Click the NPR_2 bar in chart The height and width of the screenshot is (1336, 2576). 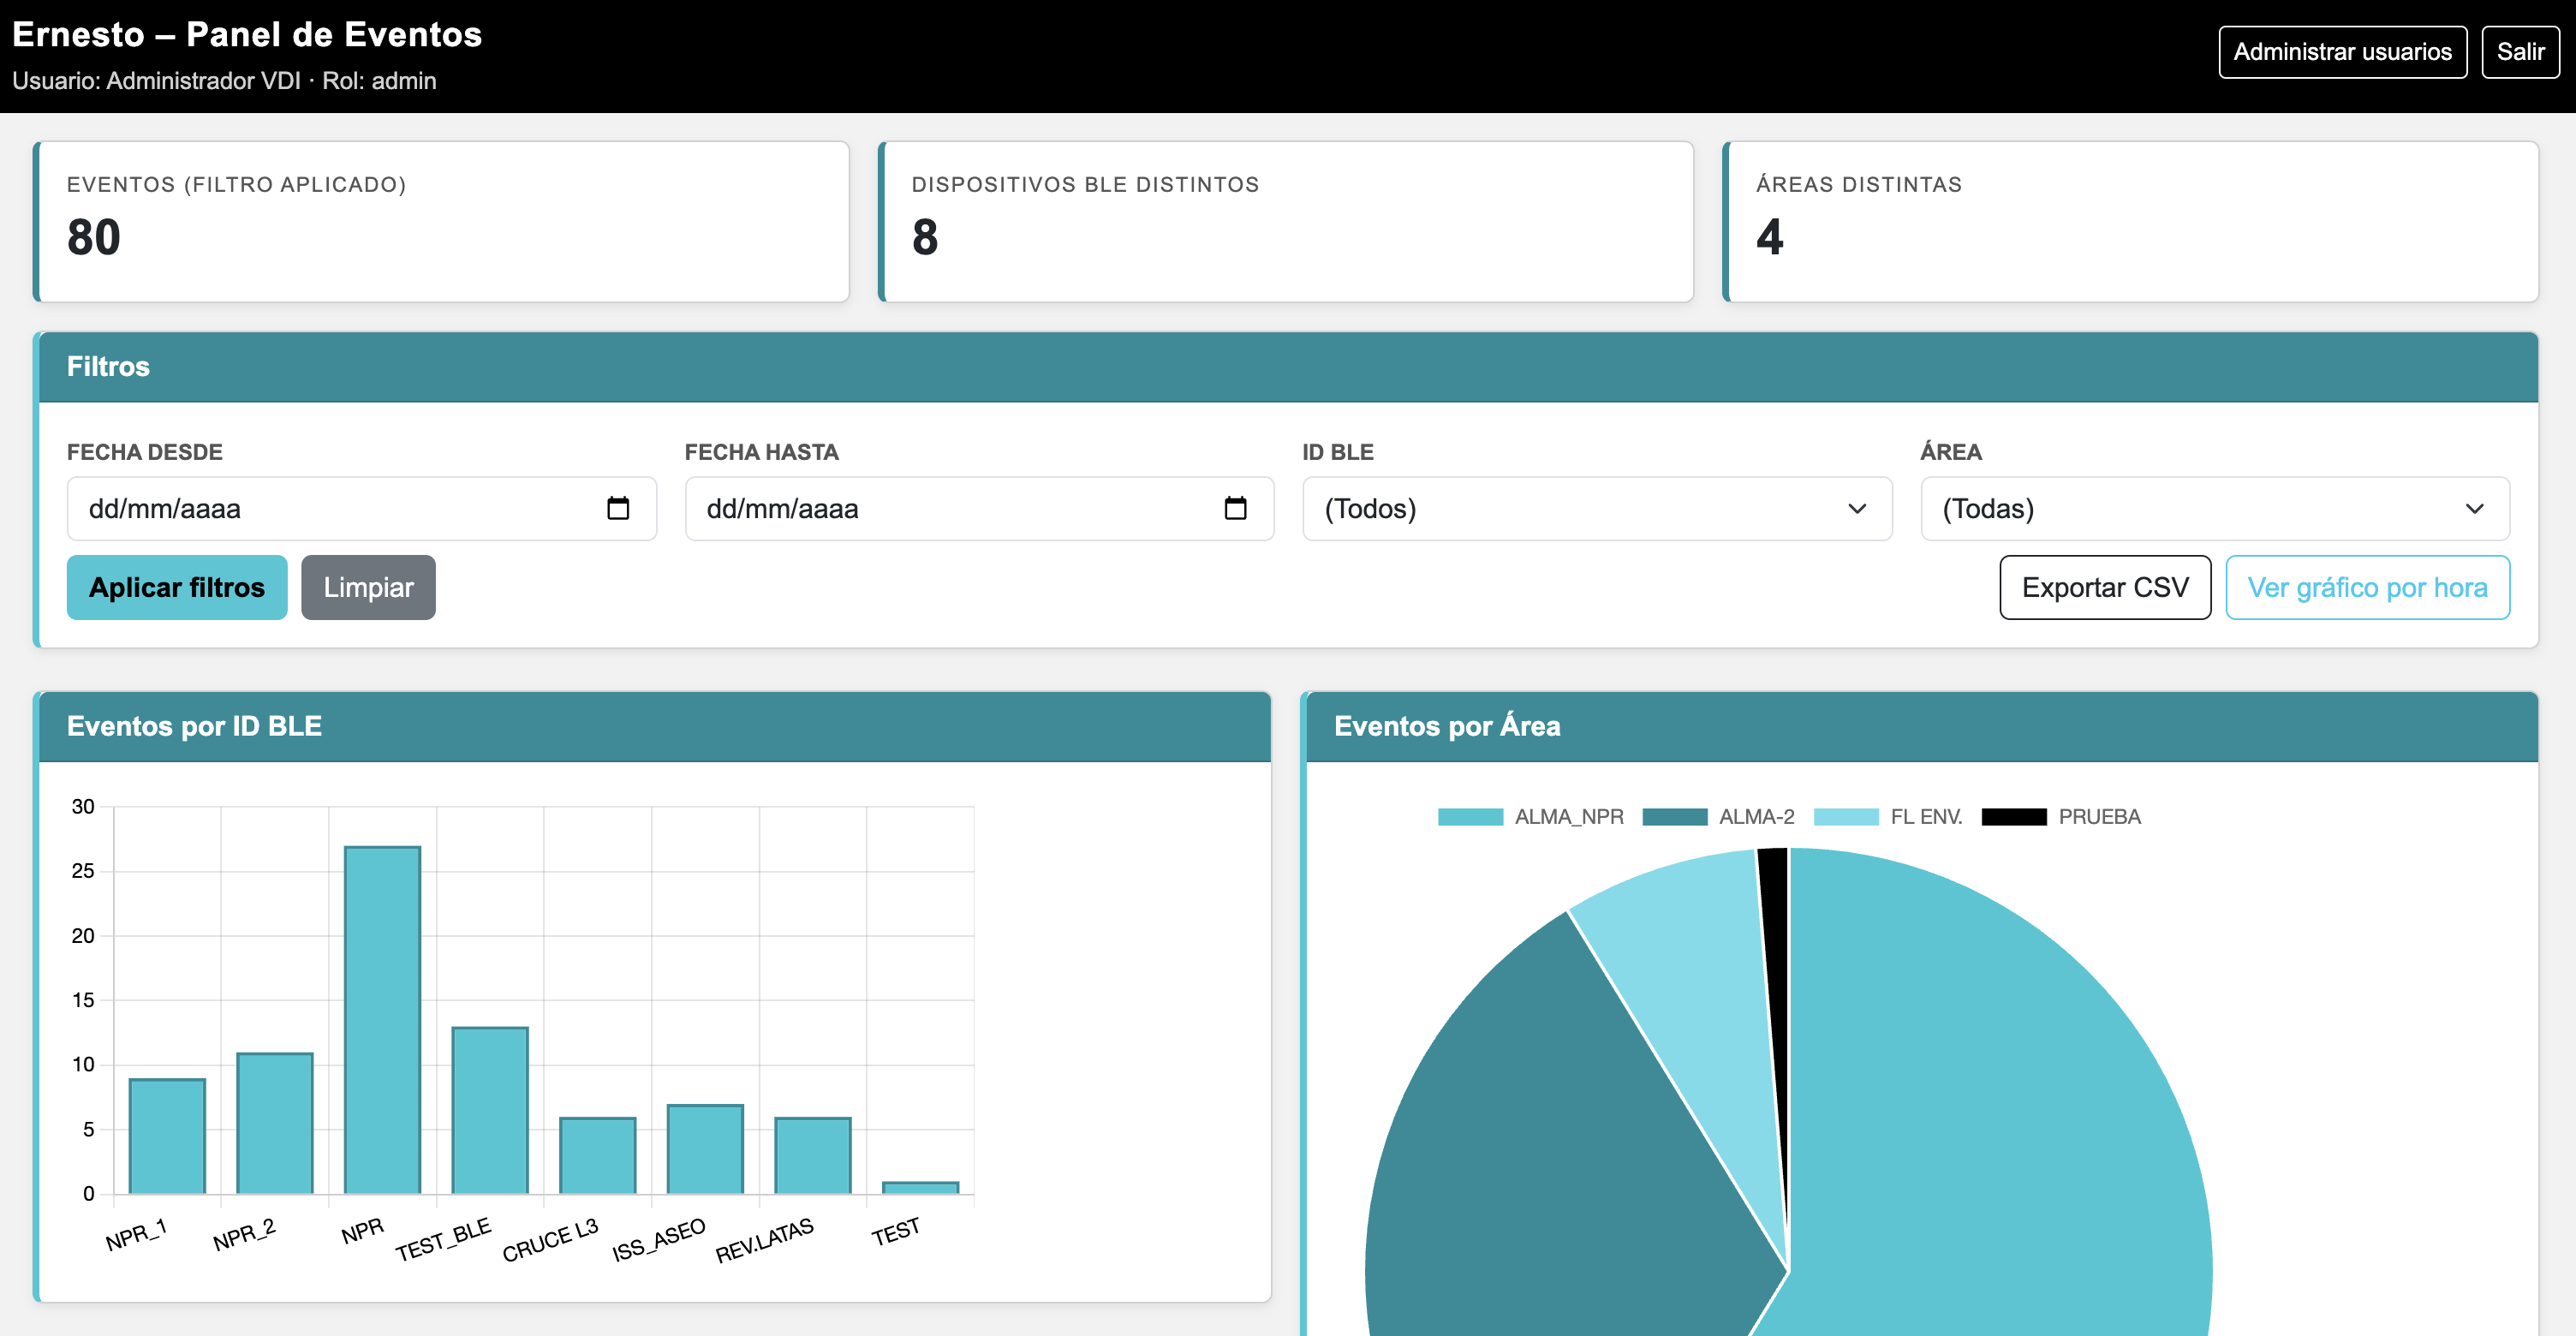pos(275,1123)
